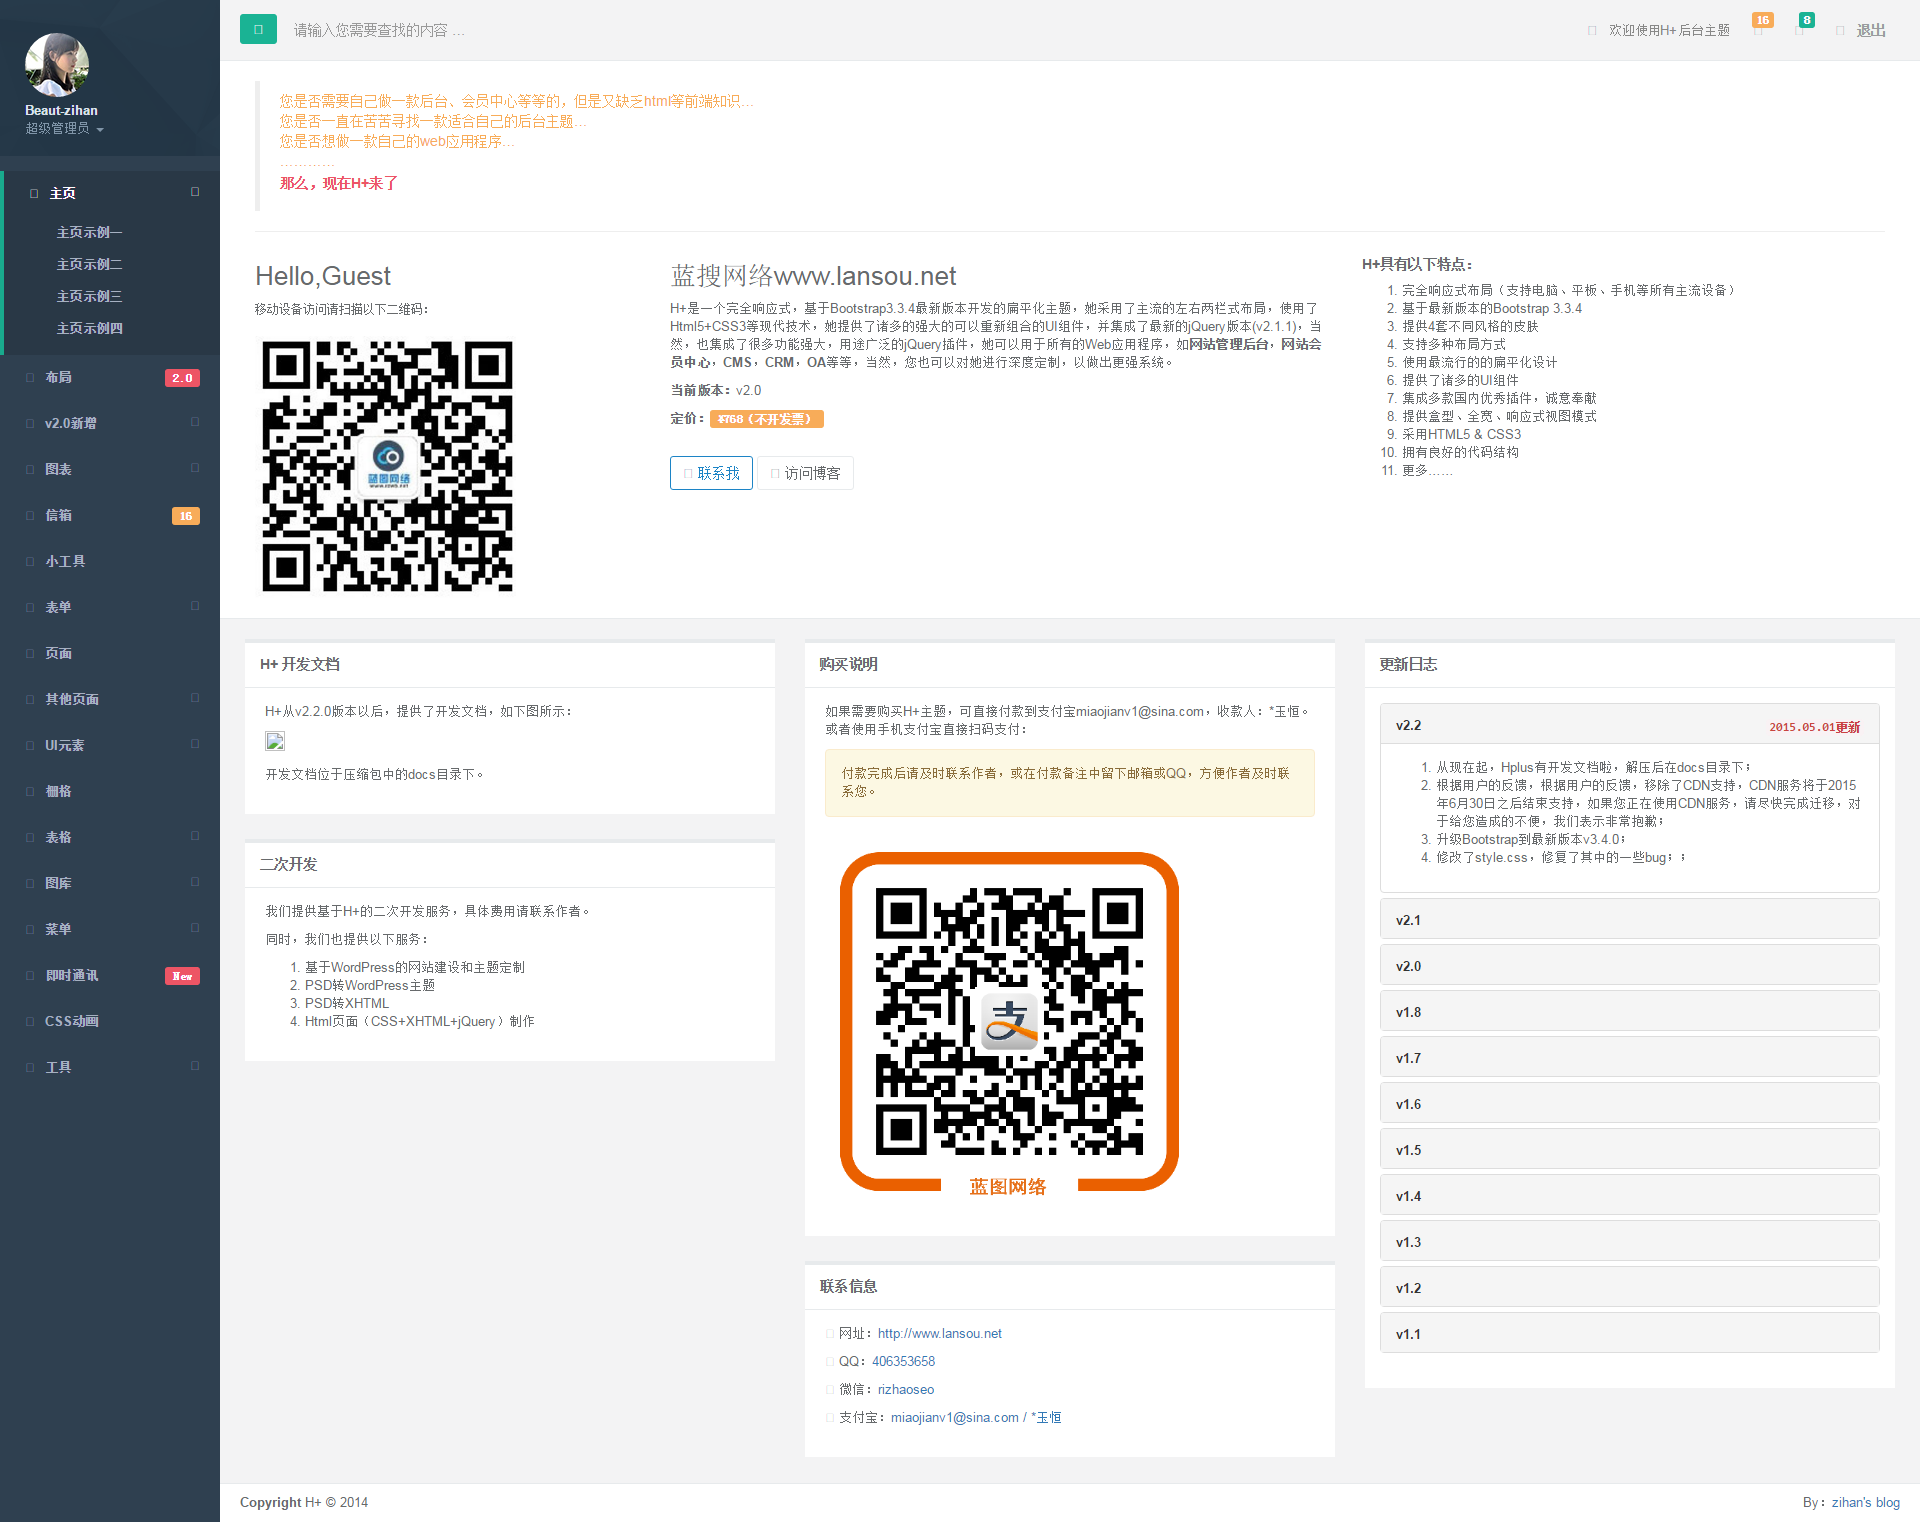This screenshot has width=1920, height=1522.
Task: Click the miaojianv1@sina.com Alipay link
Action: tap(976, 1418)
